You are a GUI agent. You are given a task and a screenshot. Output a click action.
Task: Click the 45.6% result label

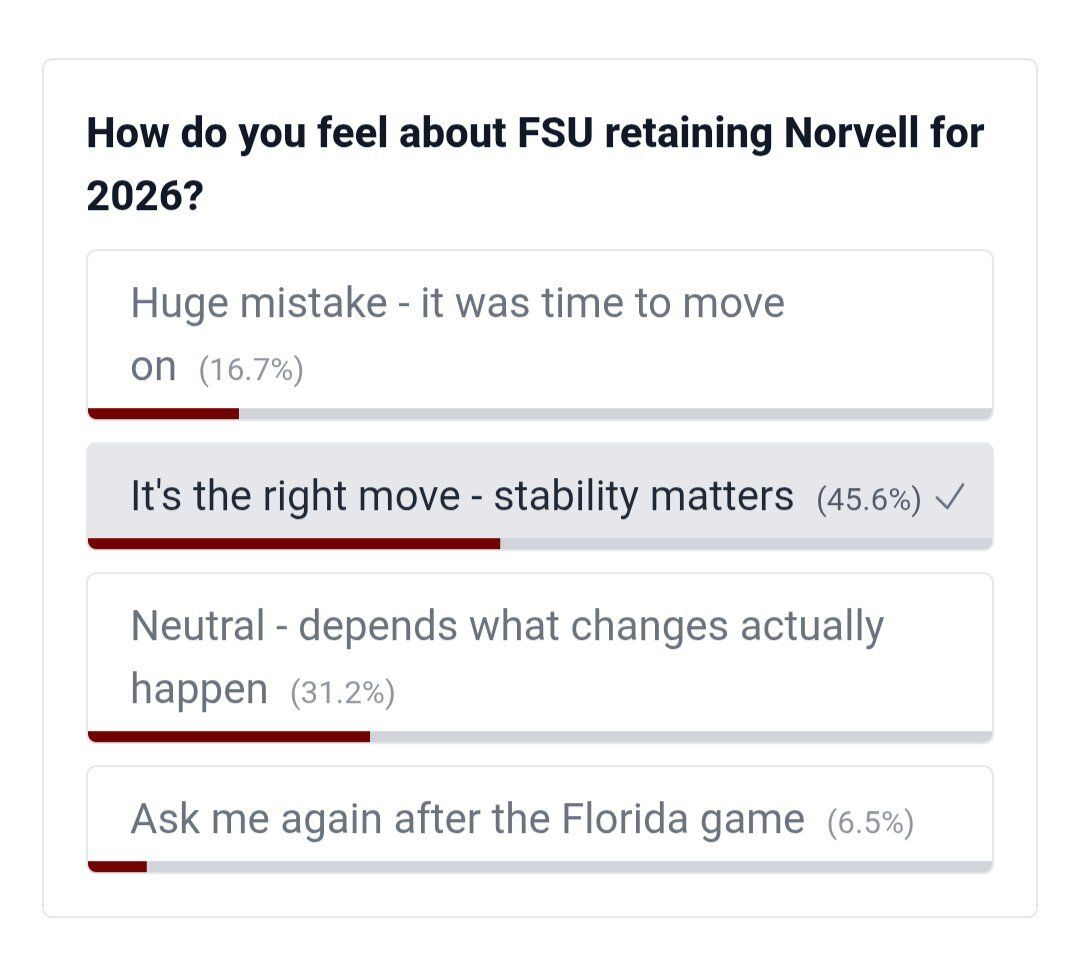tap(868, 499)
